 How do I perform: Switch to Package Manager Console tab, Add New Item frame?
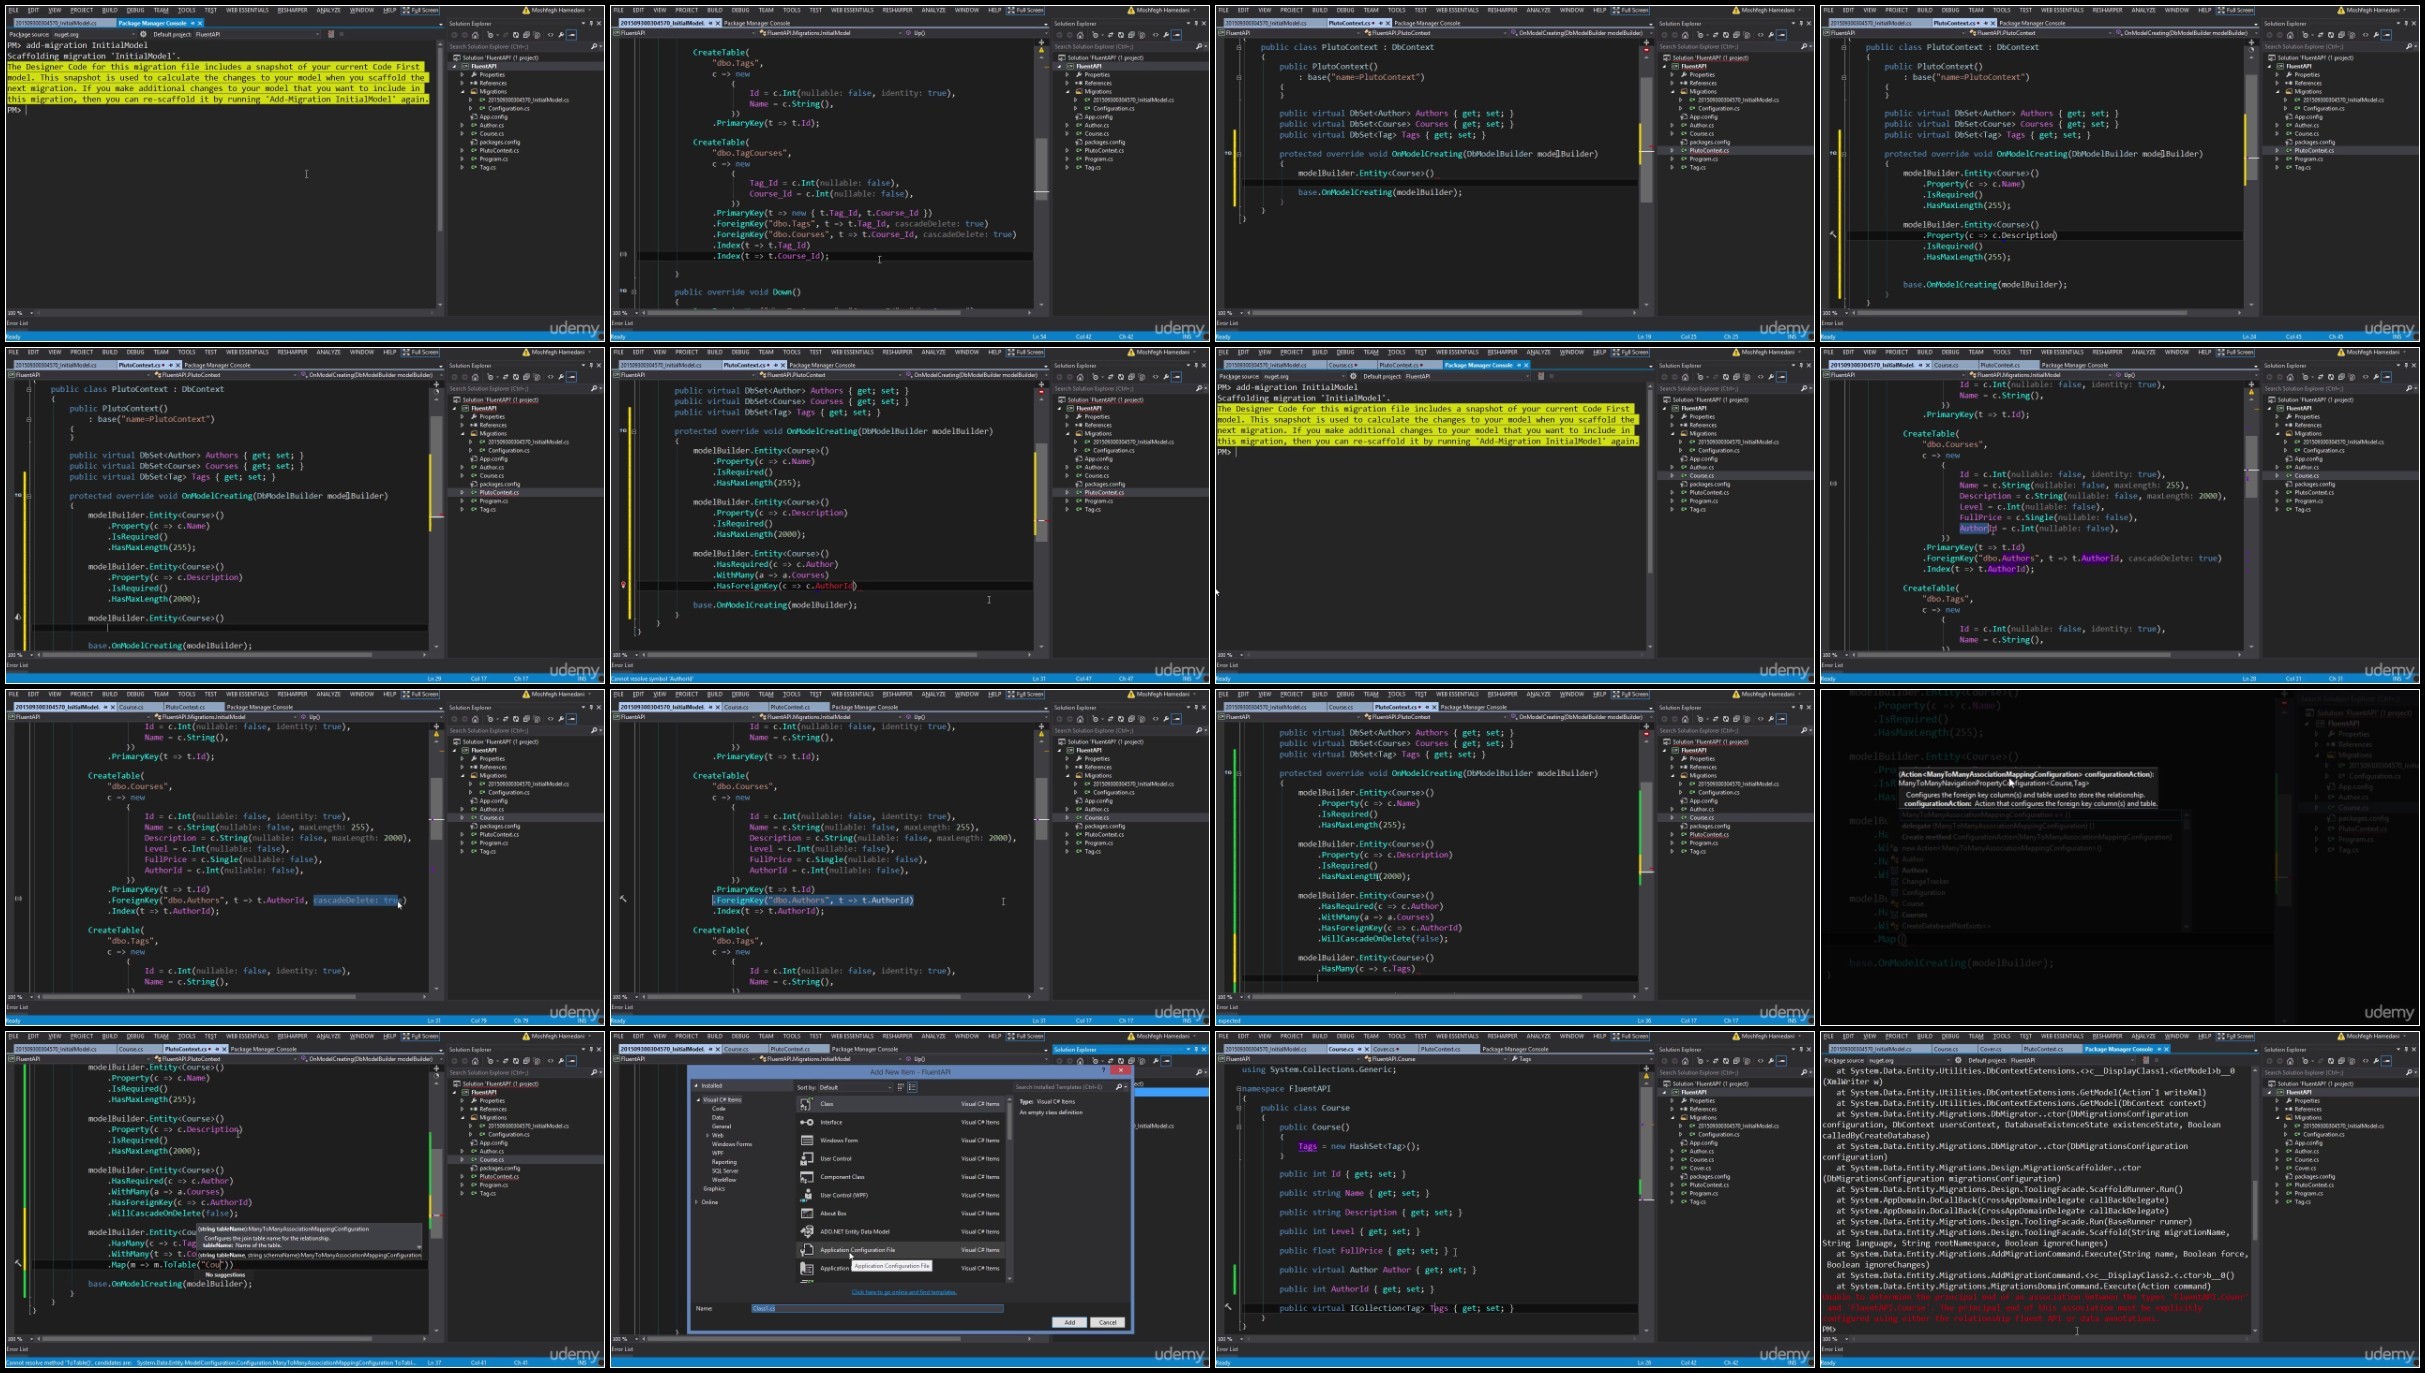pyautogui.click(x=864, y=1049)
